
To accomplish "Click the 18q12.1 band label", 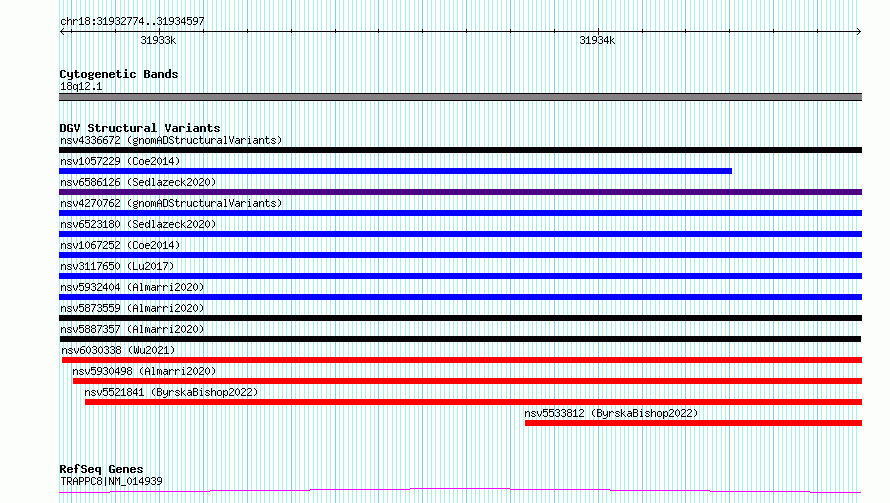I will [x=81, y=86].
